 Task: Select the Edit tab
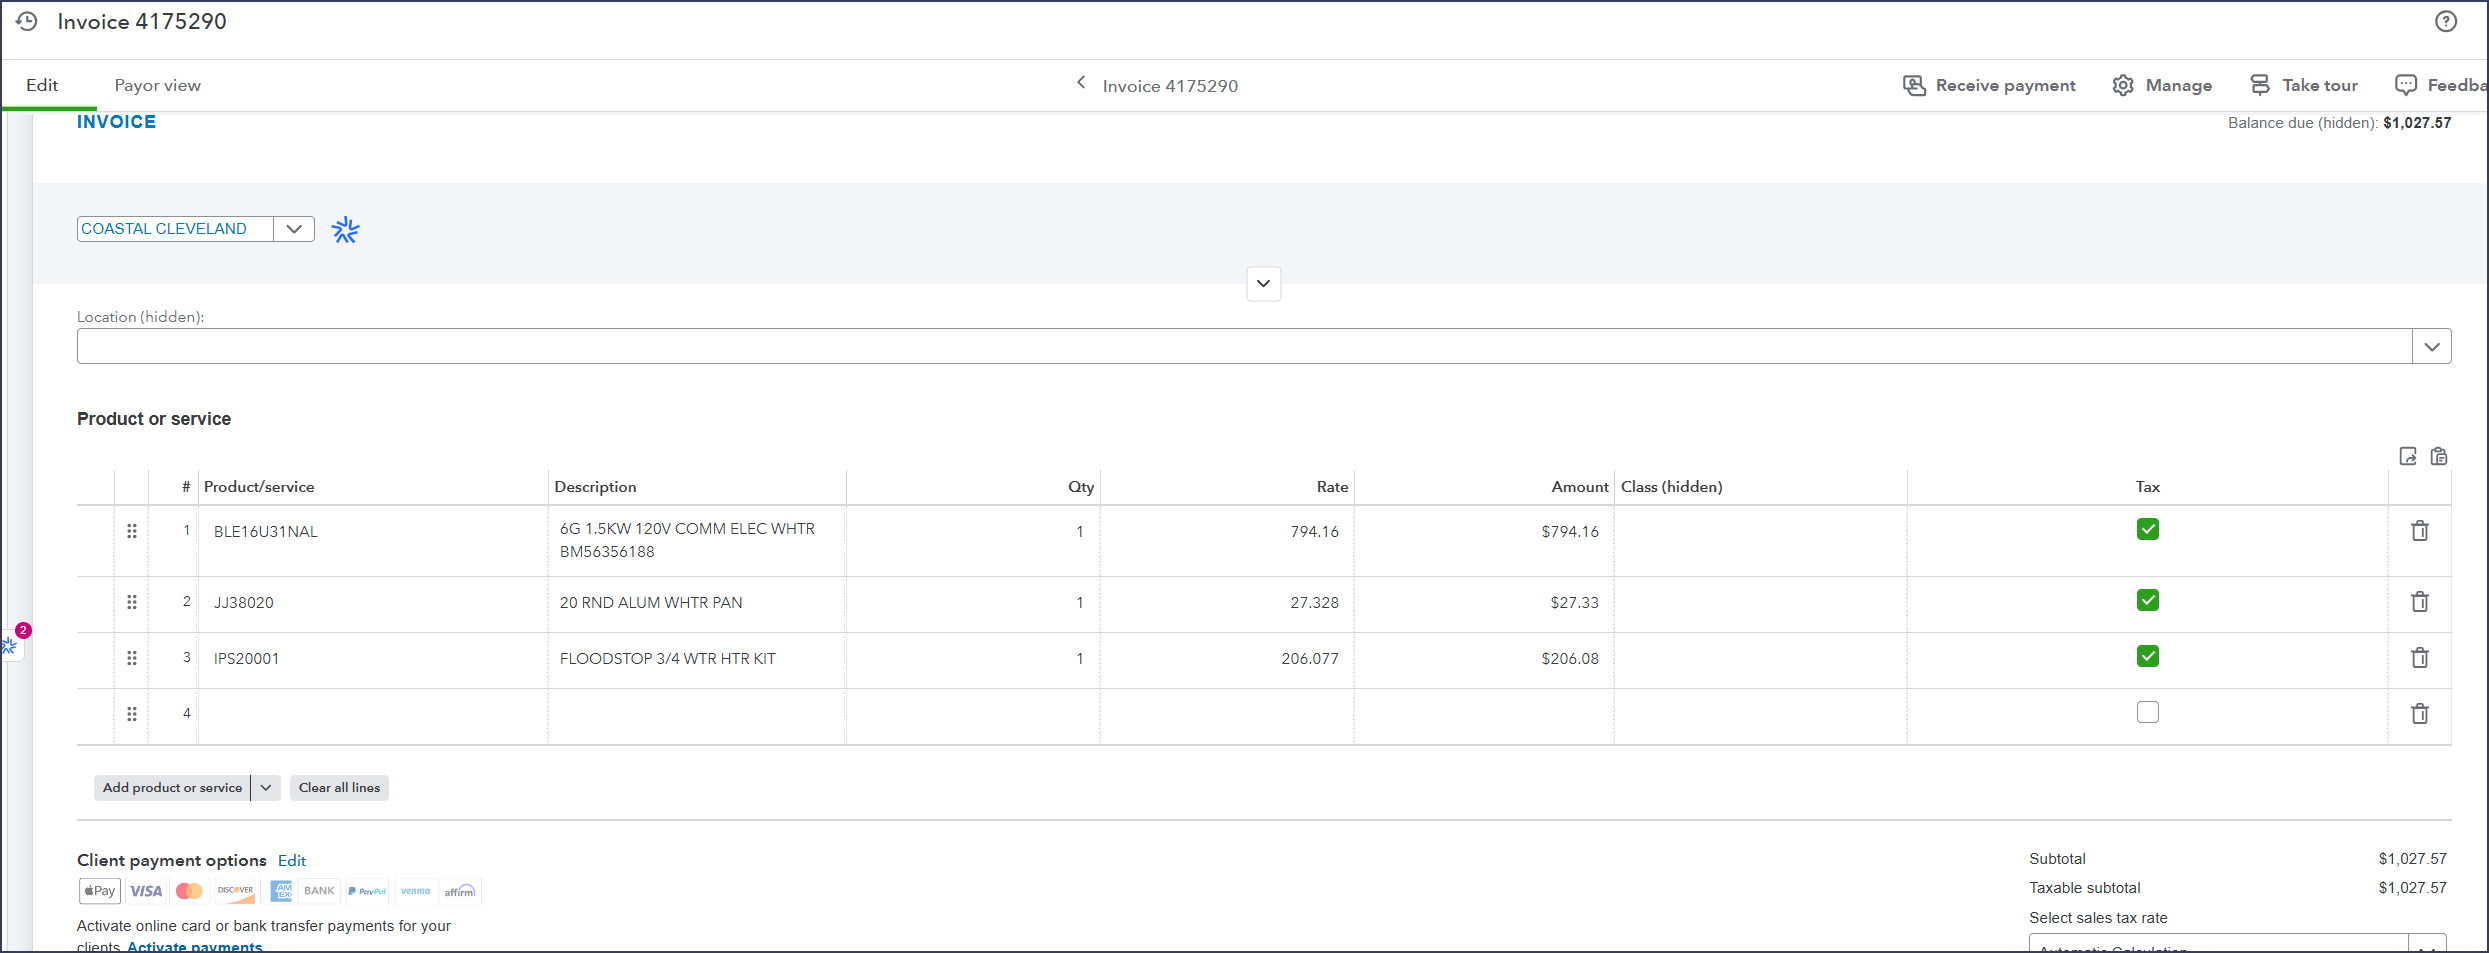tap(42, 85)
